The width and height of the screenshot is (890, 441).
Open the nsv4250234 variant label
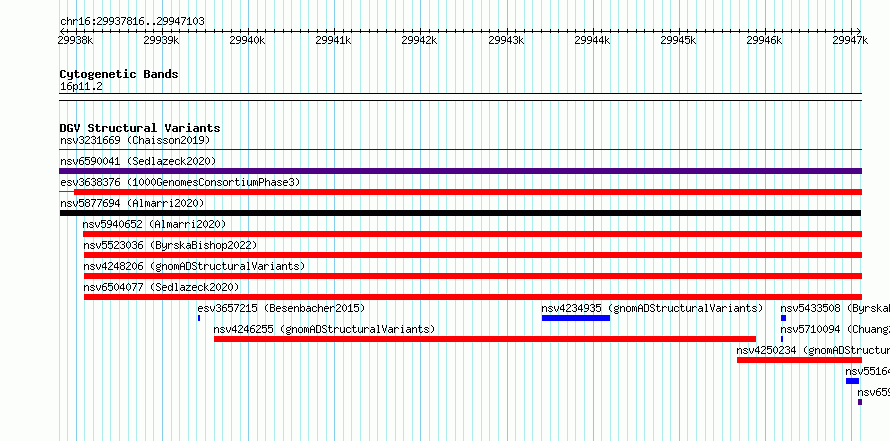pyautogui.click(x=813, y=350)
